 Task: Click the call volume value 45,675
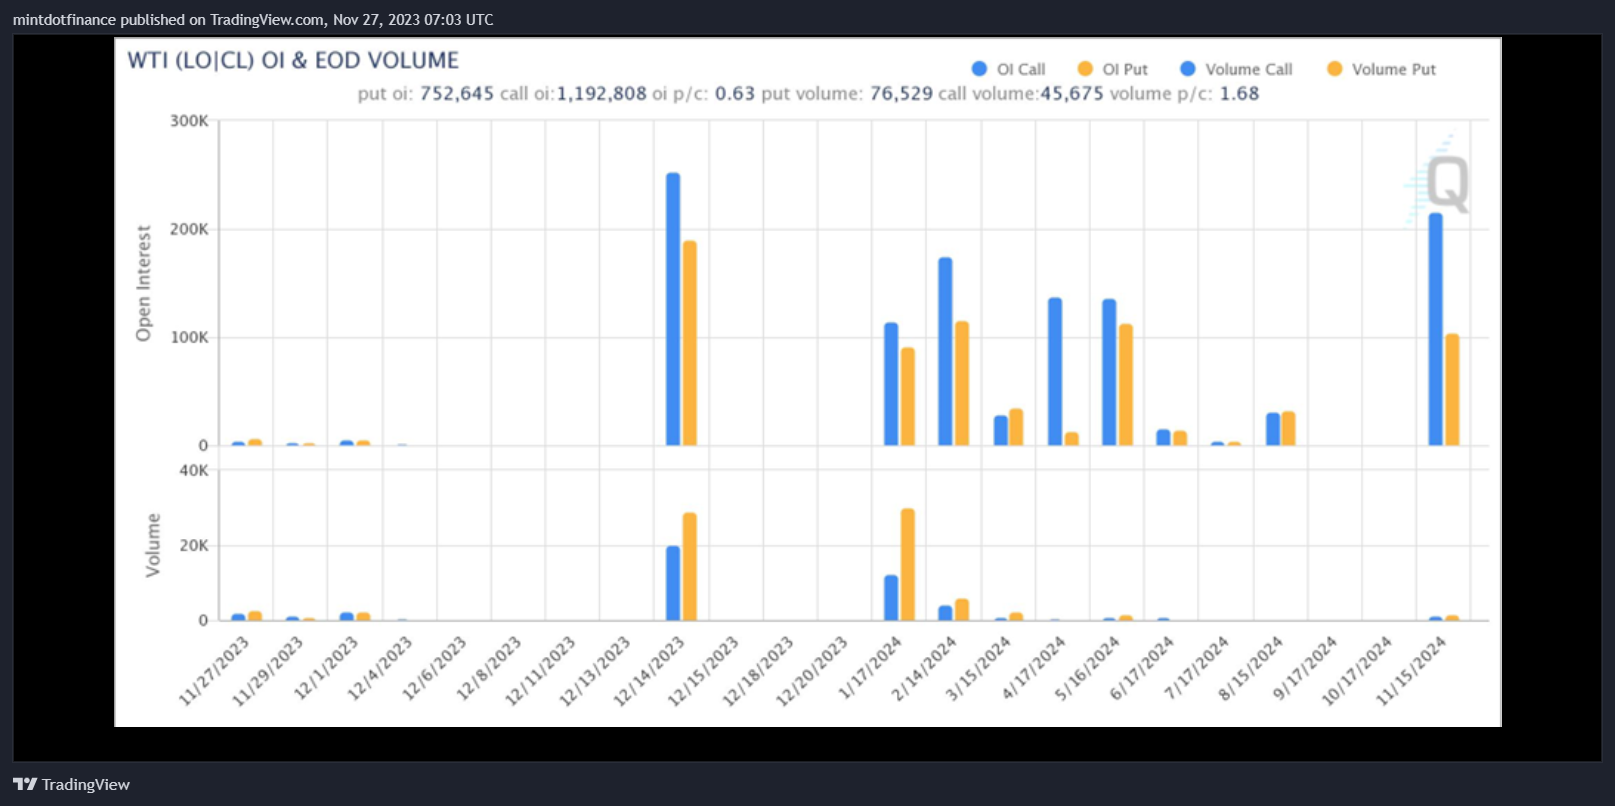pyautogui.click(x=1072, y=94)
